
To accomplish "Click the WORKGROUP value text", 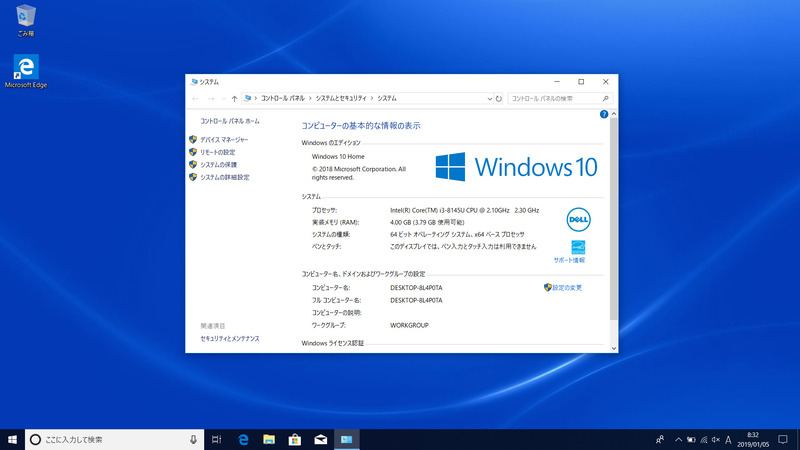I will click(409, 325).
